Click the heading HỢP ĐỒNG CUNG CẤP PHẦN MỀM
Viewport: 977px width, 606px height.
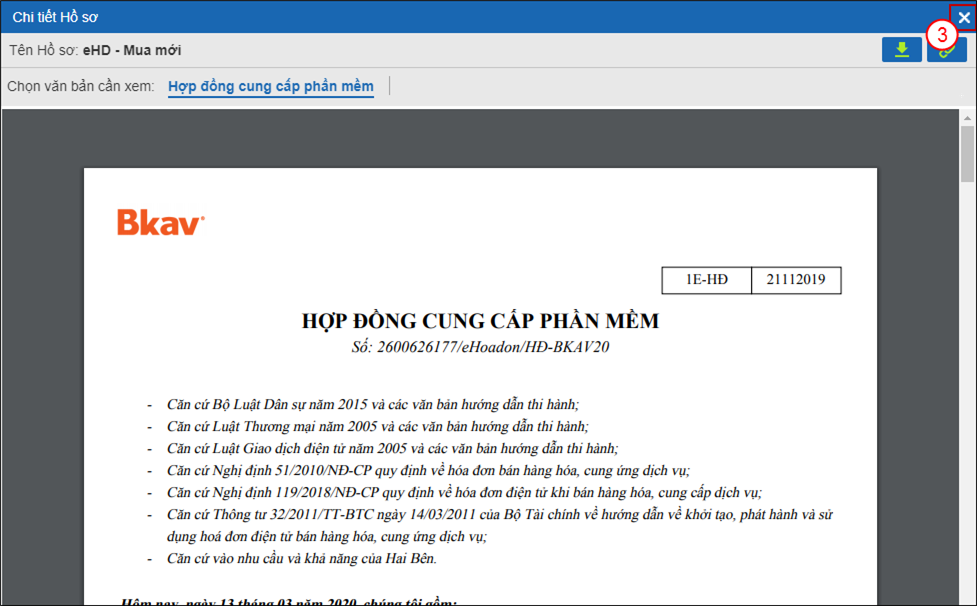click(x=480, y=321)
